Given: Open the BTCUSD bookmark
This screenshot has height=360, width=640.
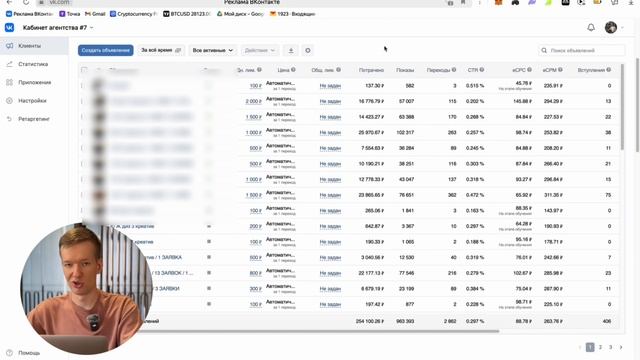Looking at the screenshot, I should [187, 14].
